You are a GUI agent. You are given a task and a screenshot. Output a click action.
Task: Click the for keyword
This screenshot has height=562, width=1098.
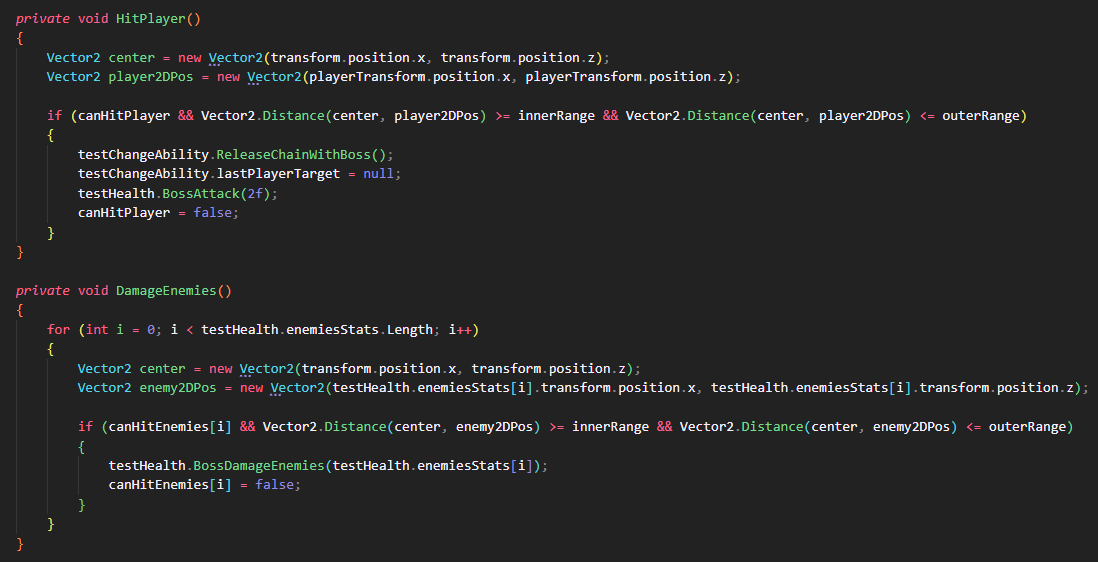(x=58, y=330)
